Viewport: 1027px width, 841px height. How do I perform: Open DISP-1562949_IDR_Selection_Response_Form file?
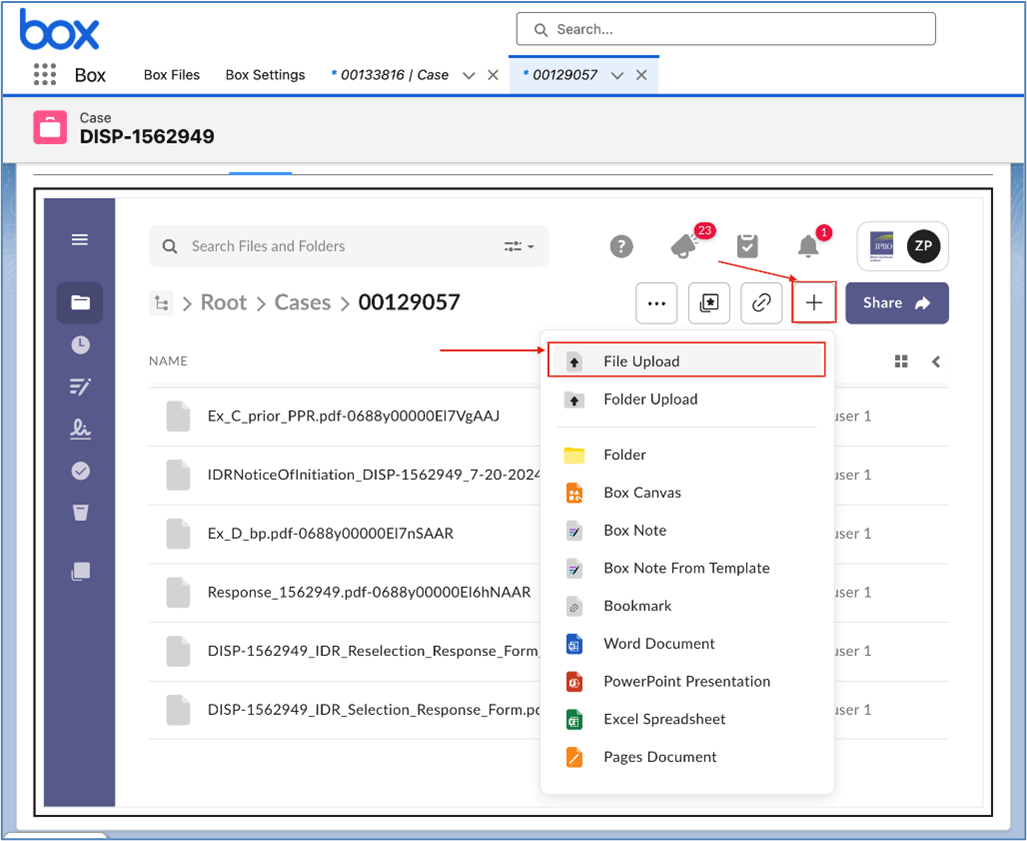pyautogui.click(x=374, y=710)
